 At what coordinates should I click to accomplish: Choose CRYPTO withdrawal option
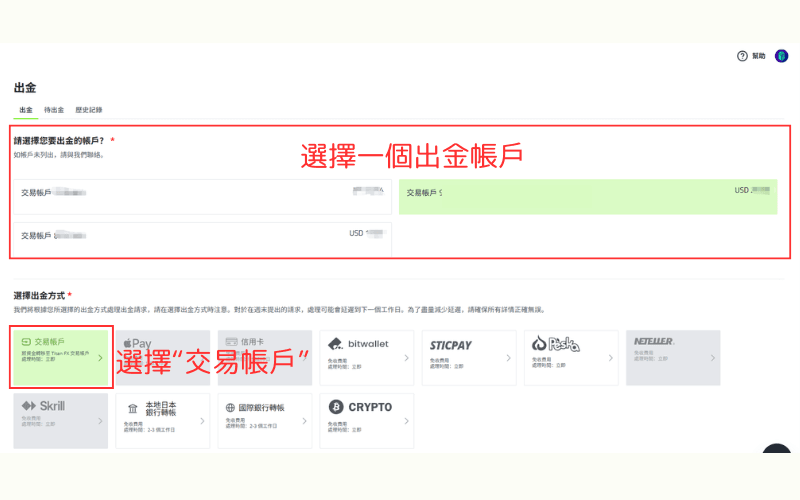tap(366, 420)
